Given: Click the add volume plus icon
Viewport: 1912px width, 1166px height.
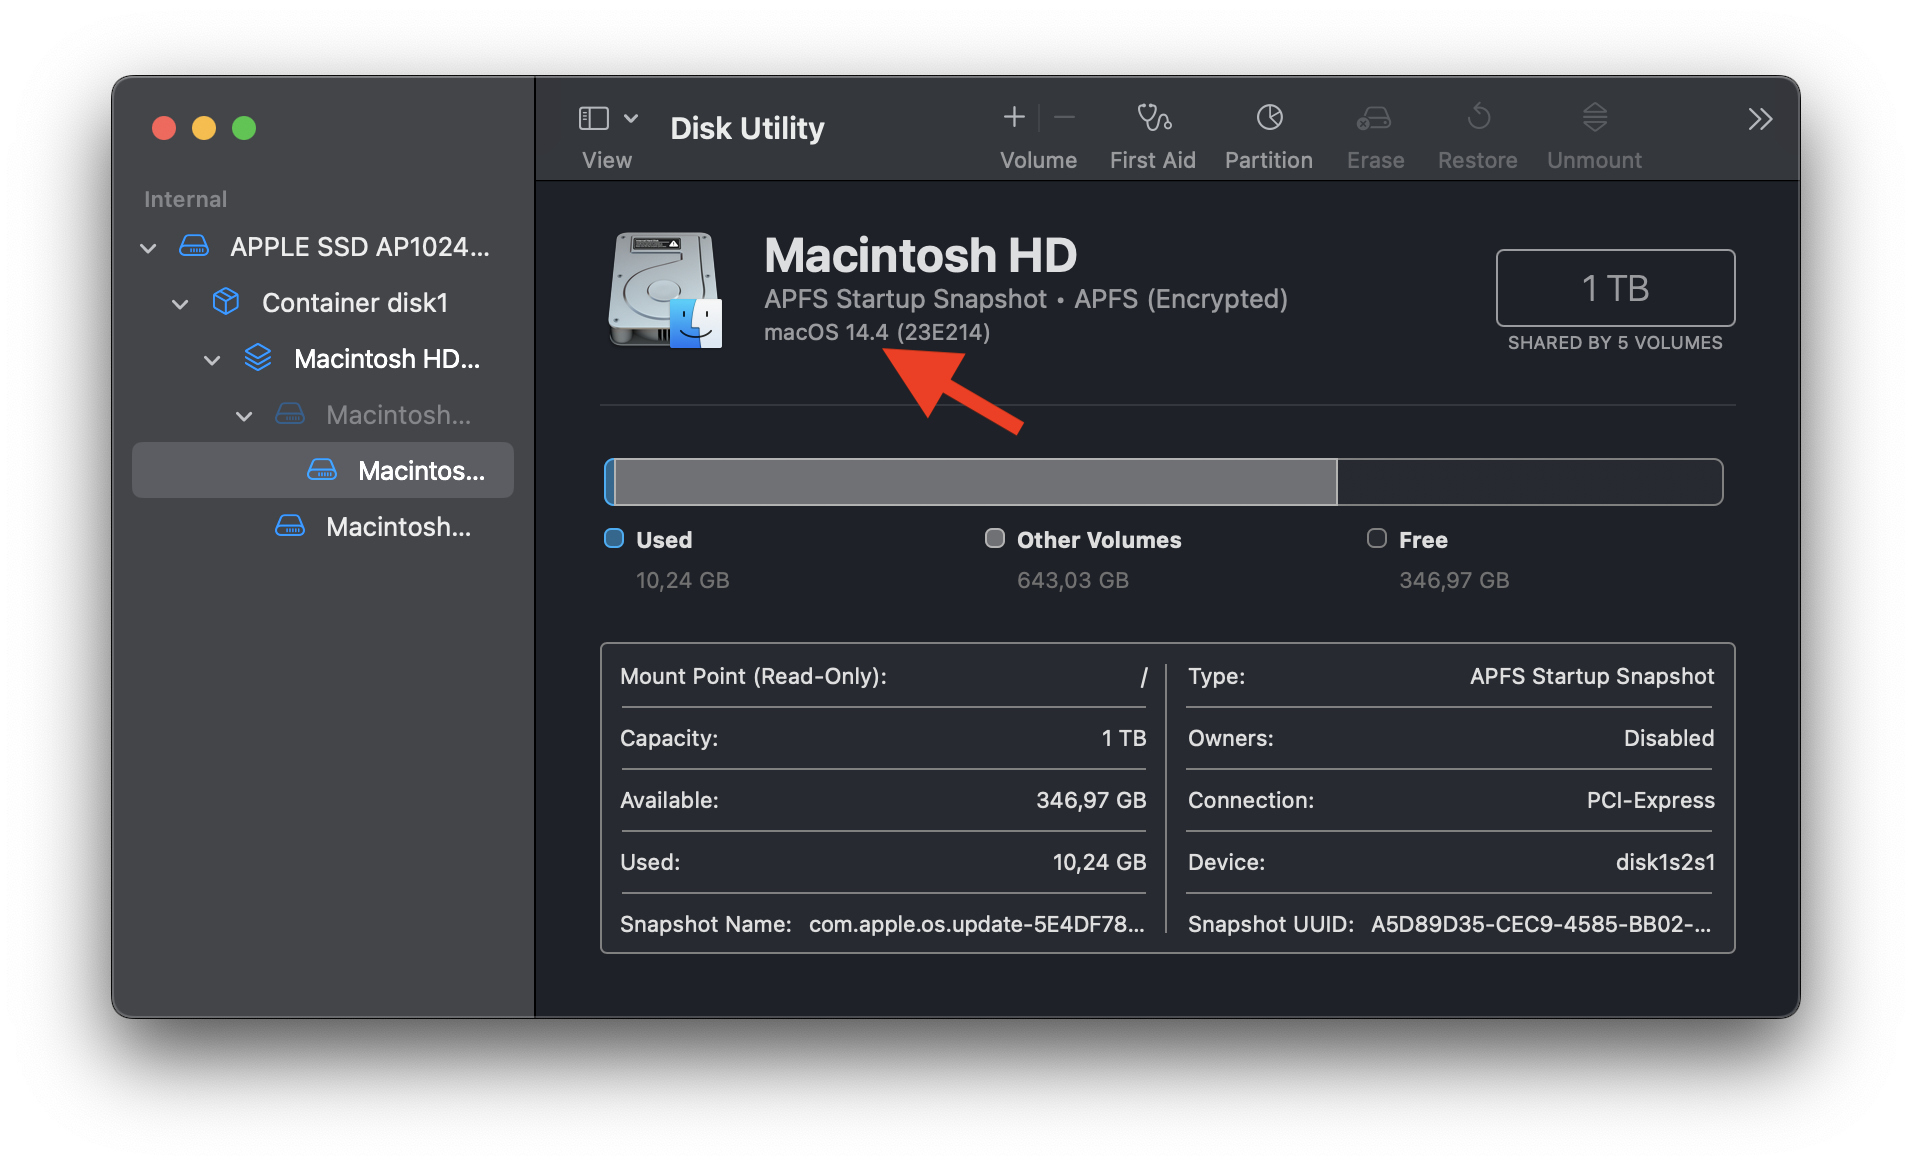Looking at the screenshot, I should click(1014, 118).
